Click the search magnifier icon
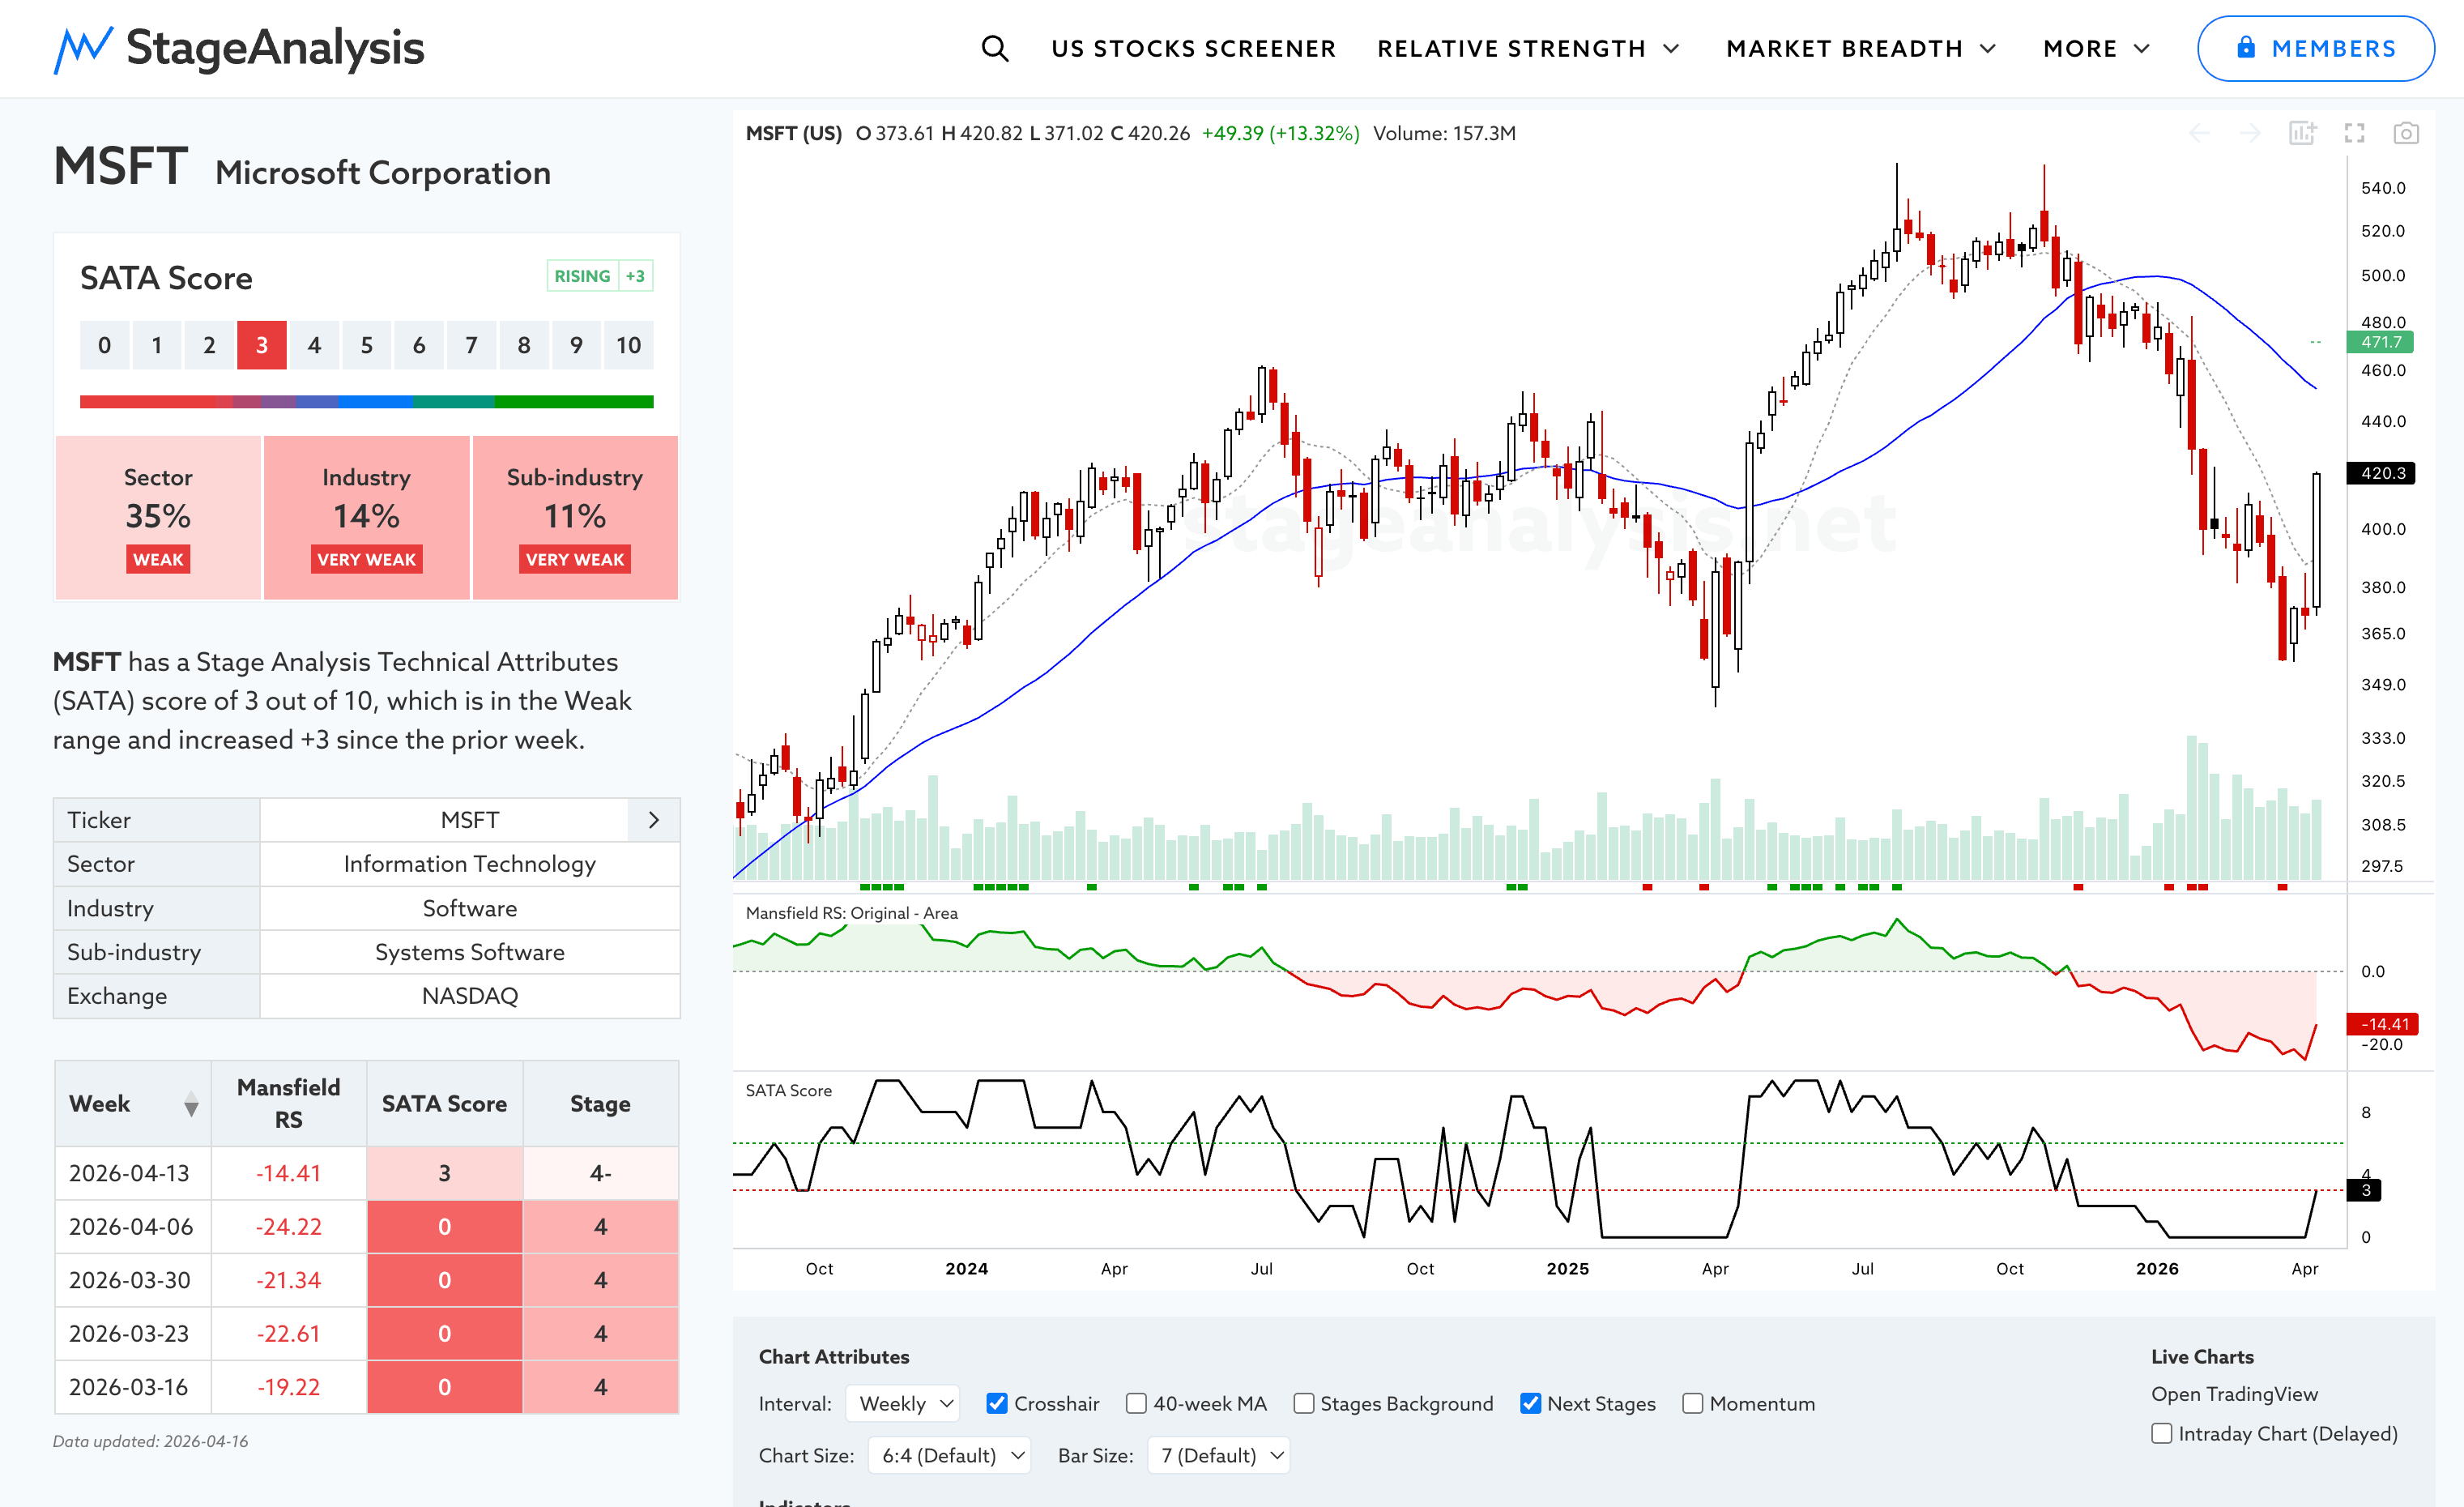Image resolution: width=2464 pixels, height=1507 pixels. coord(994,48)
